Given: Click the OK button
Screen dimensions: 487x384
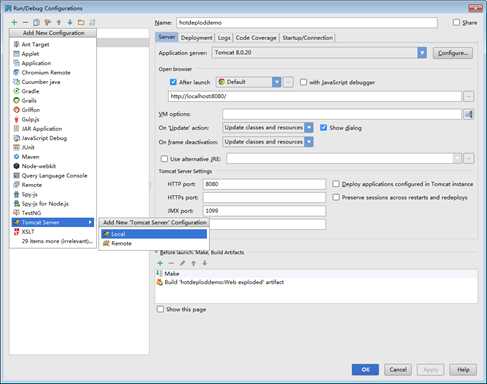Looking at the screenshot, I should (x=365, y=370).
